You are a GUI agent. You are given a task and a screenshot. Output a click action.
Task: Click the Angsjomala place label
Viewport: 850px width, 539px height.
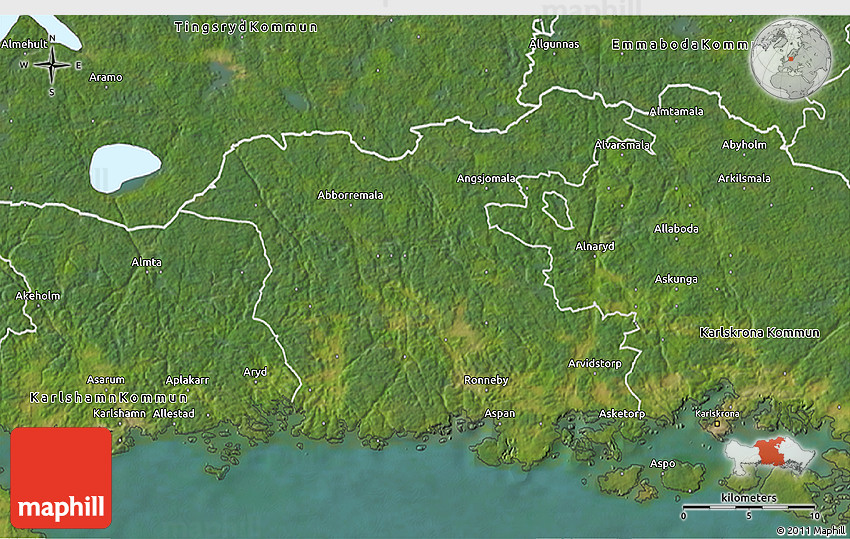pos(486,178)
